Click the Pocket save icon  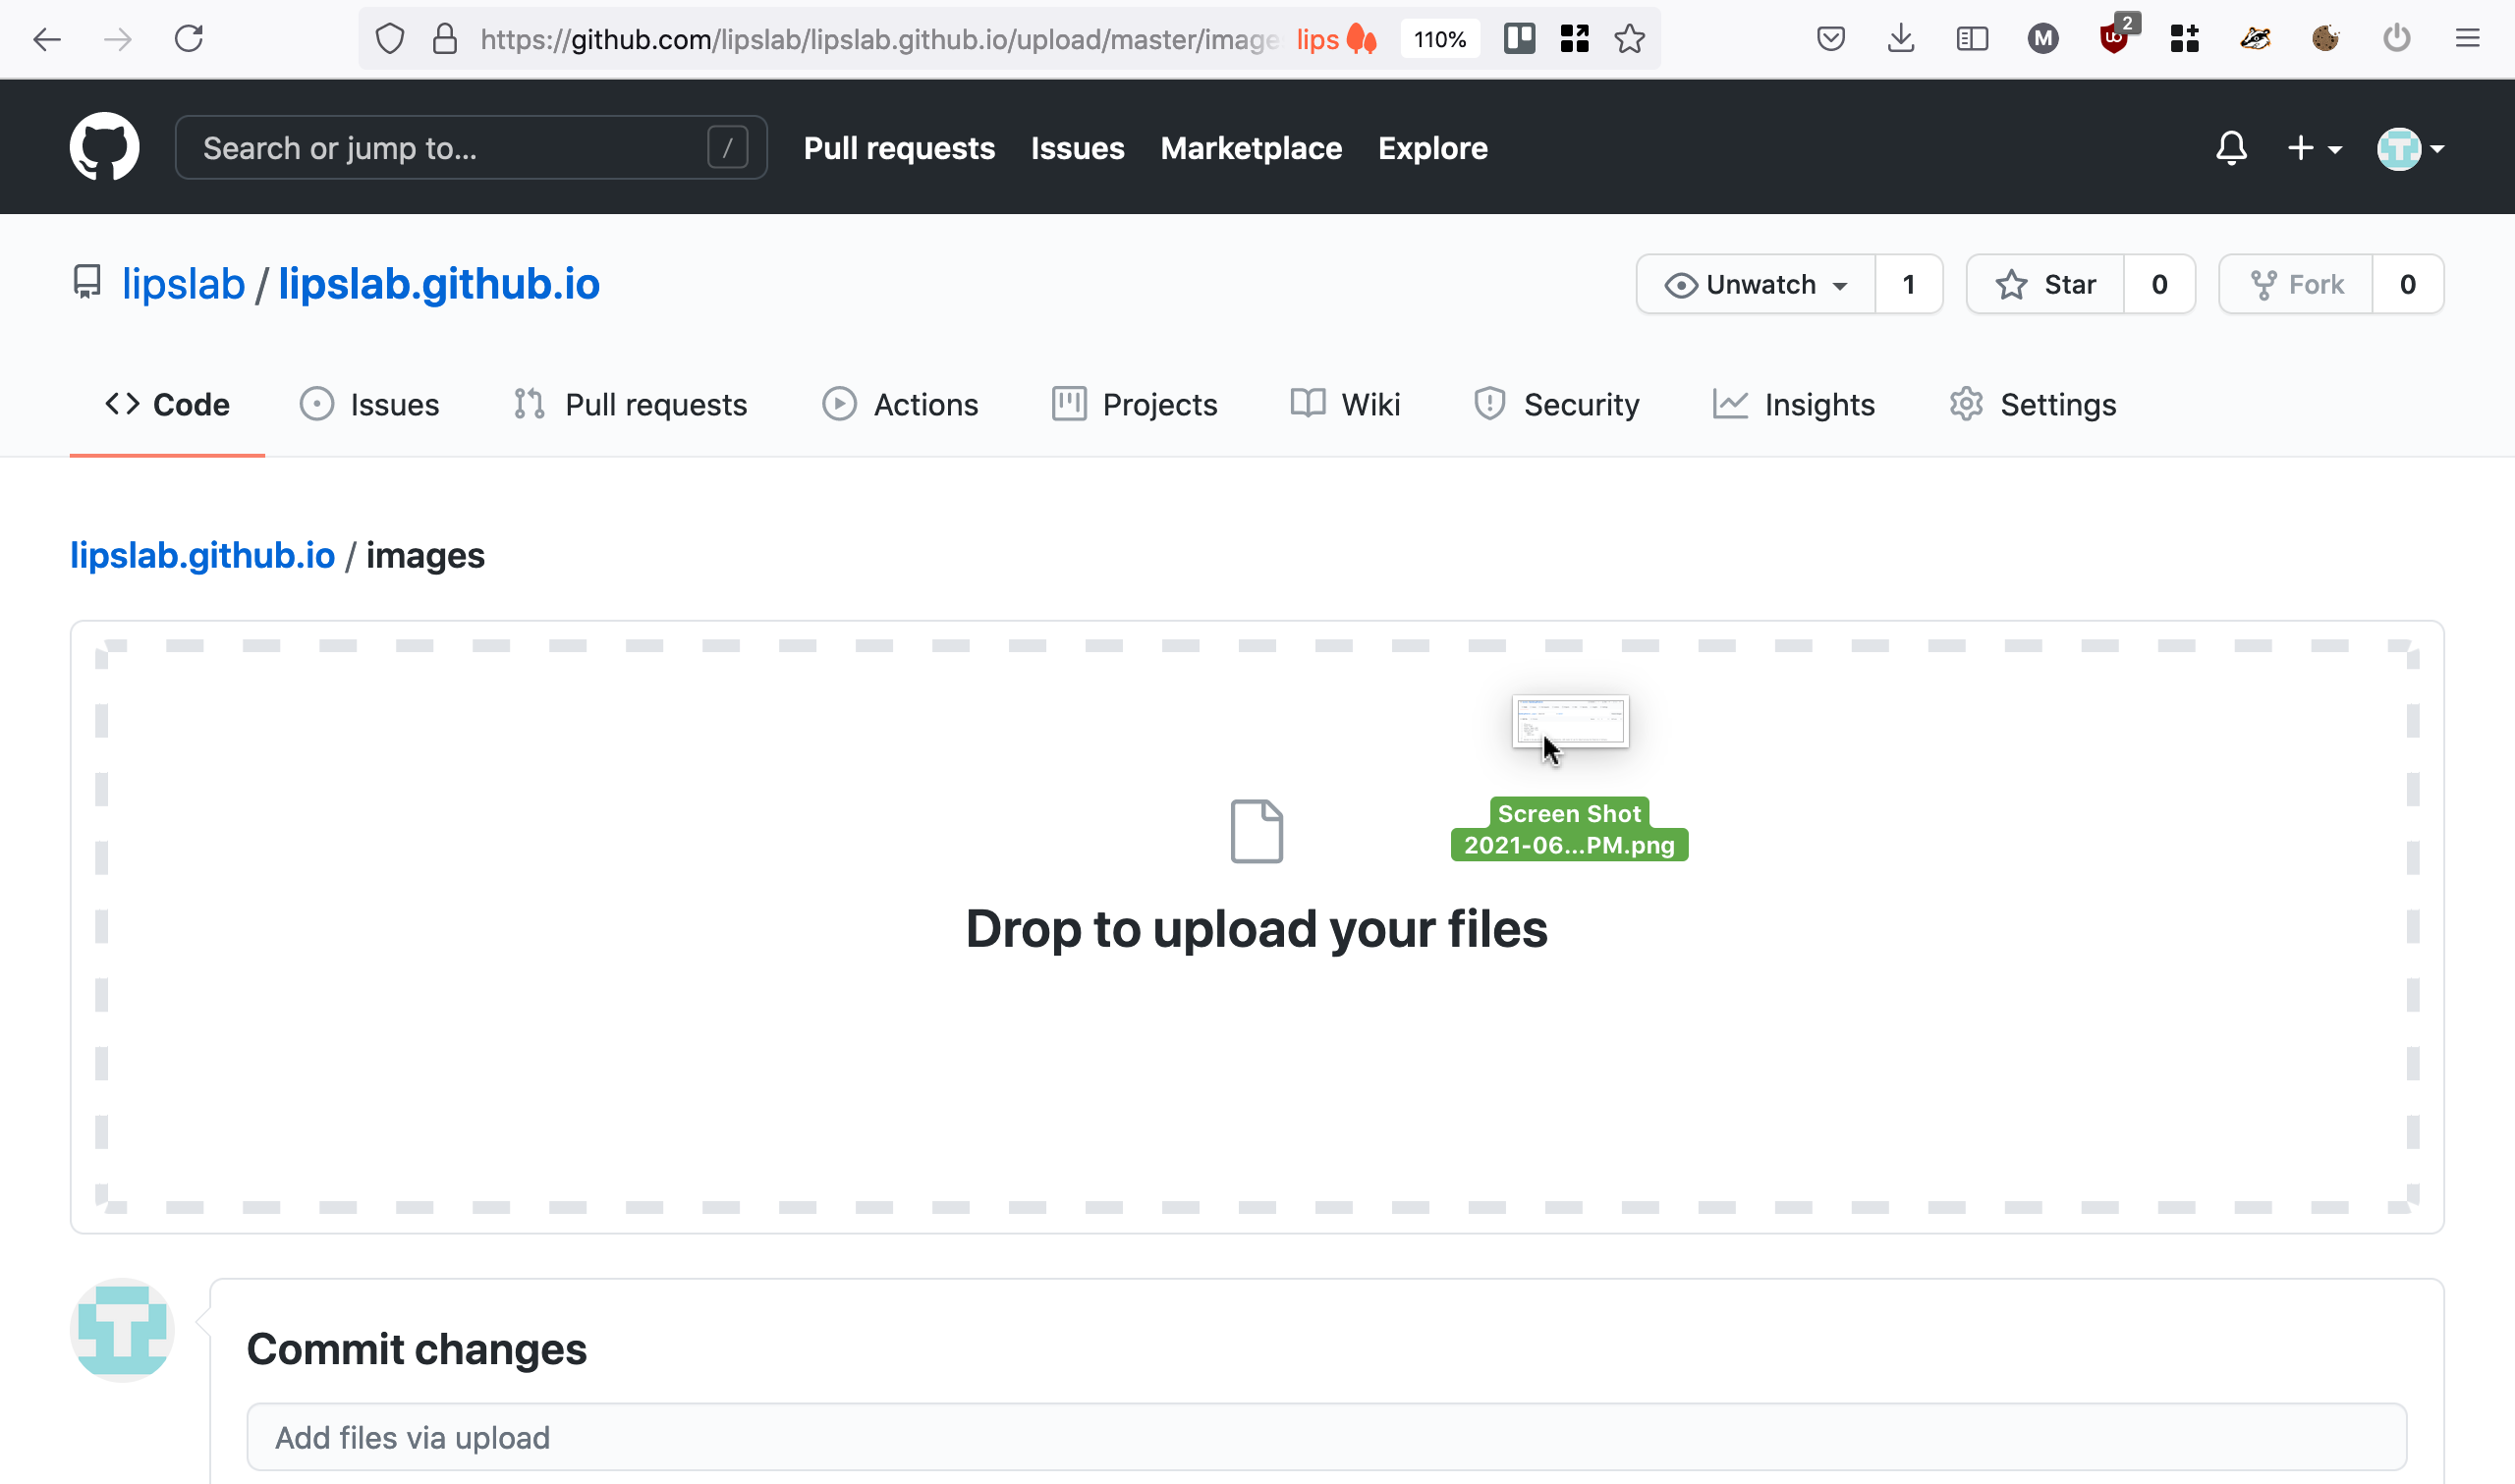pyautogui.click(x=1830, y=39)
